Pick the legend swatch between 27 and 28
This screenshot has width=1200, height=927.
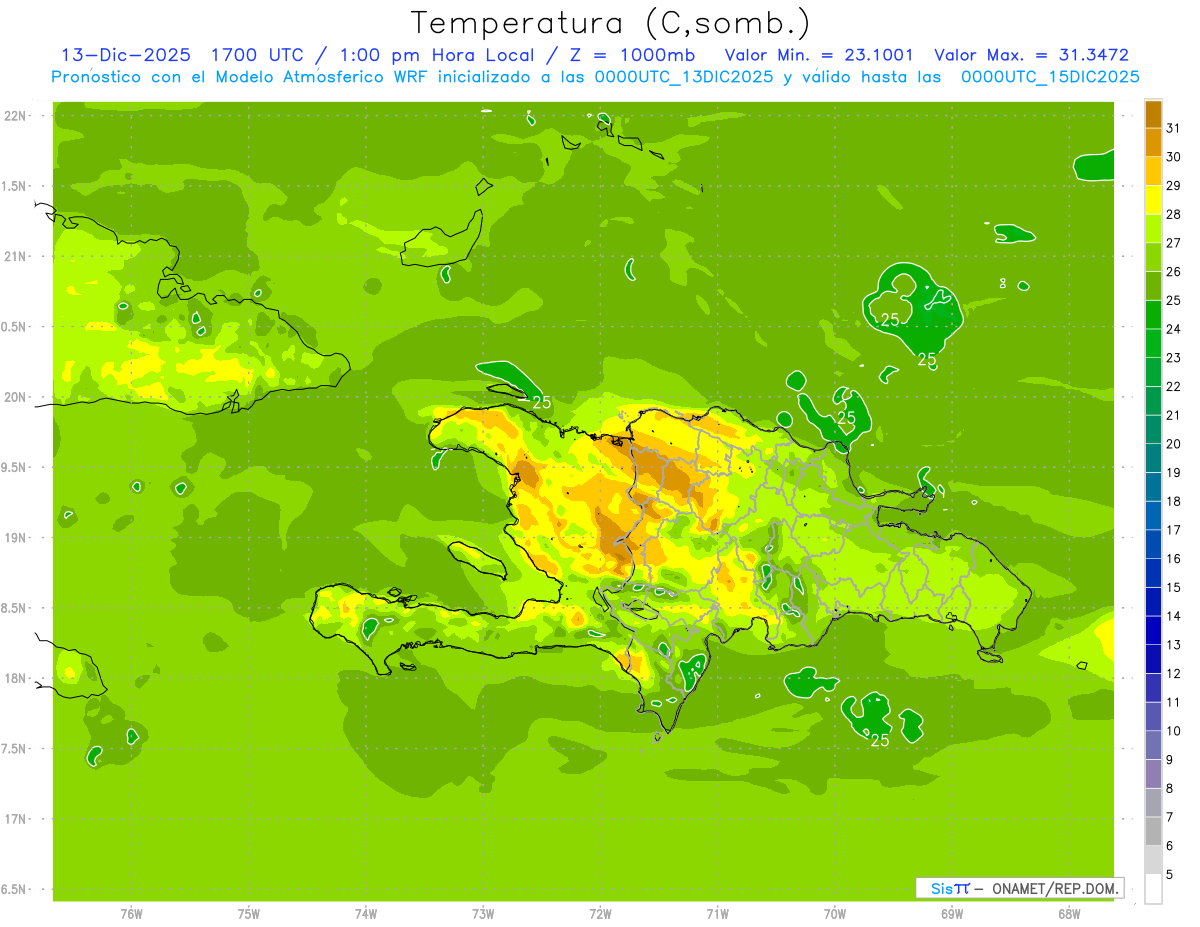[x=1153, y=228]
